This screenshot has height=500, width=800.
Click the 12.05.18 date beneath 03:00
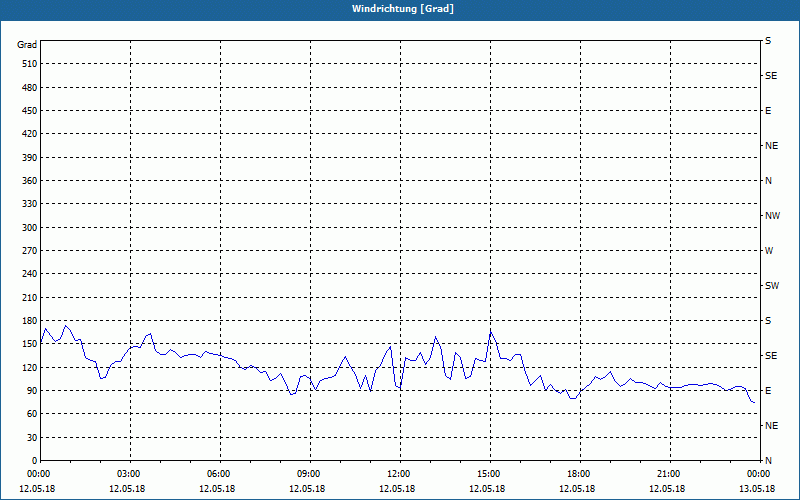click(127, 489)
